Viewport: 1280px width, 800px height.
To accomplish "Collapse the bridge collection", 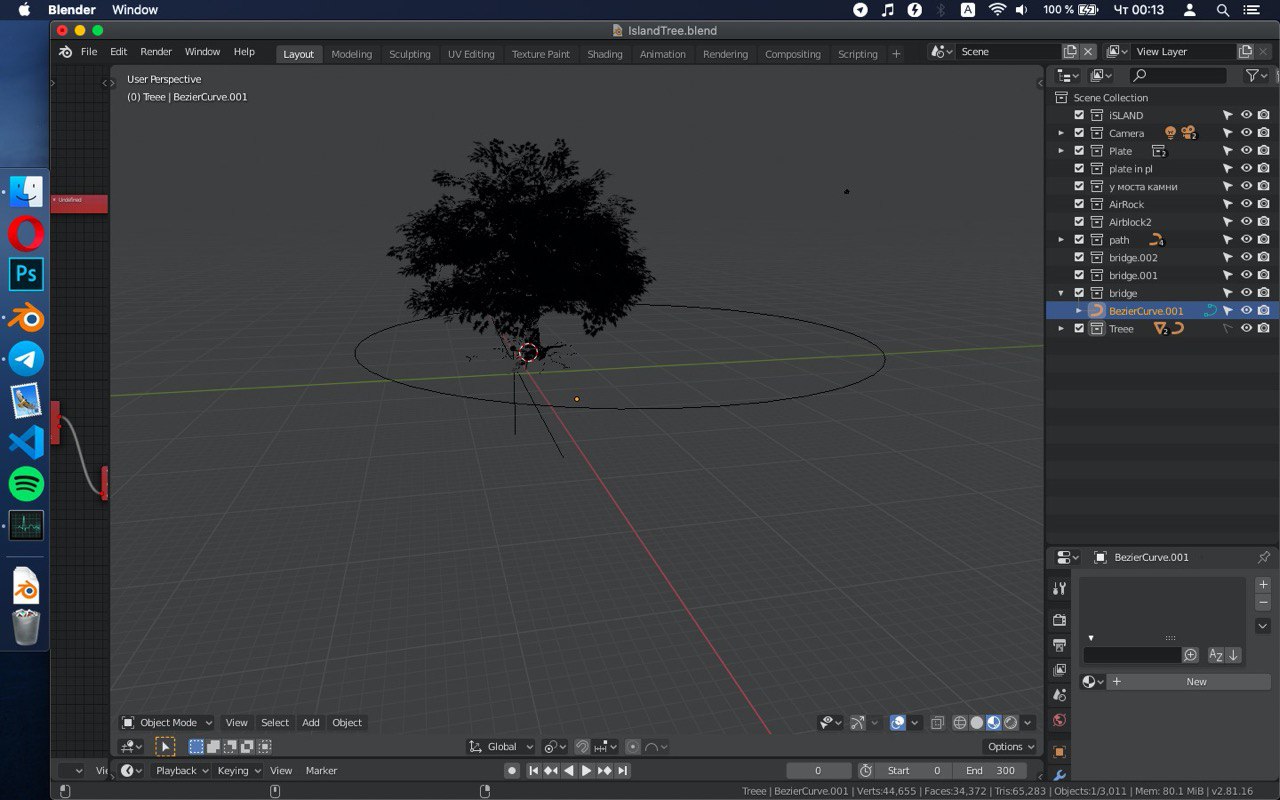I will tap(1061, 293).
